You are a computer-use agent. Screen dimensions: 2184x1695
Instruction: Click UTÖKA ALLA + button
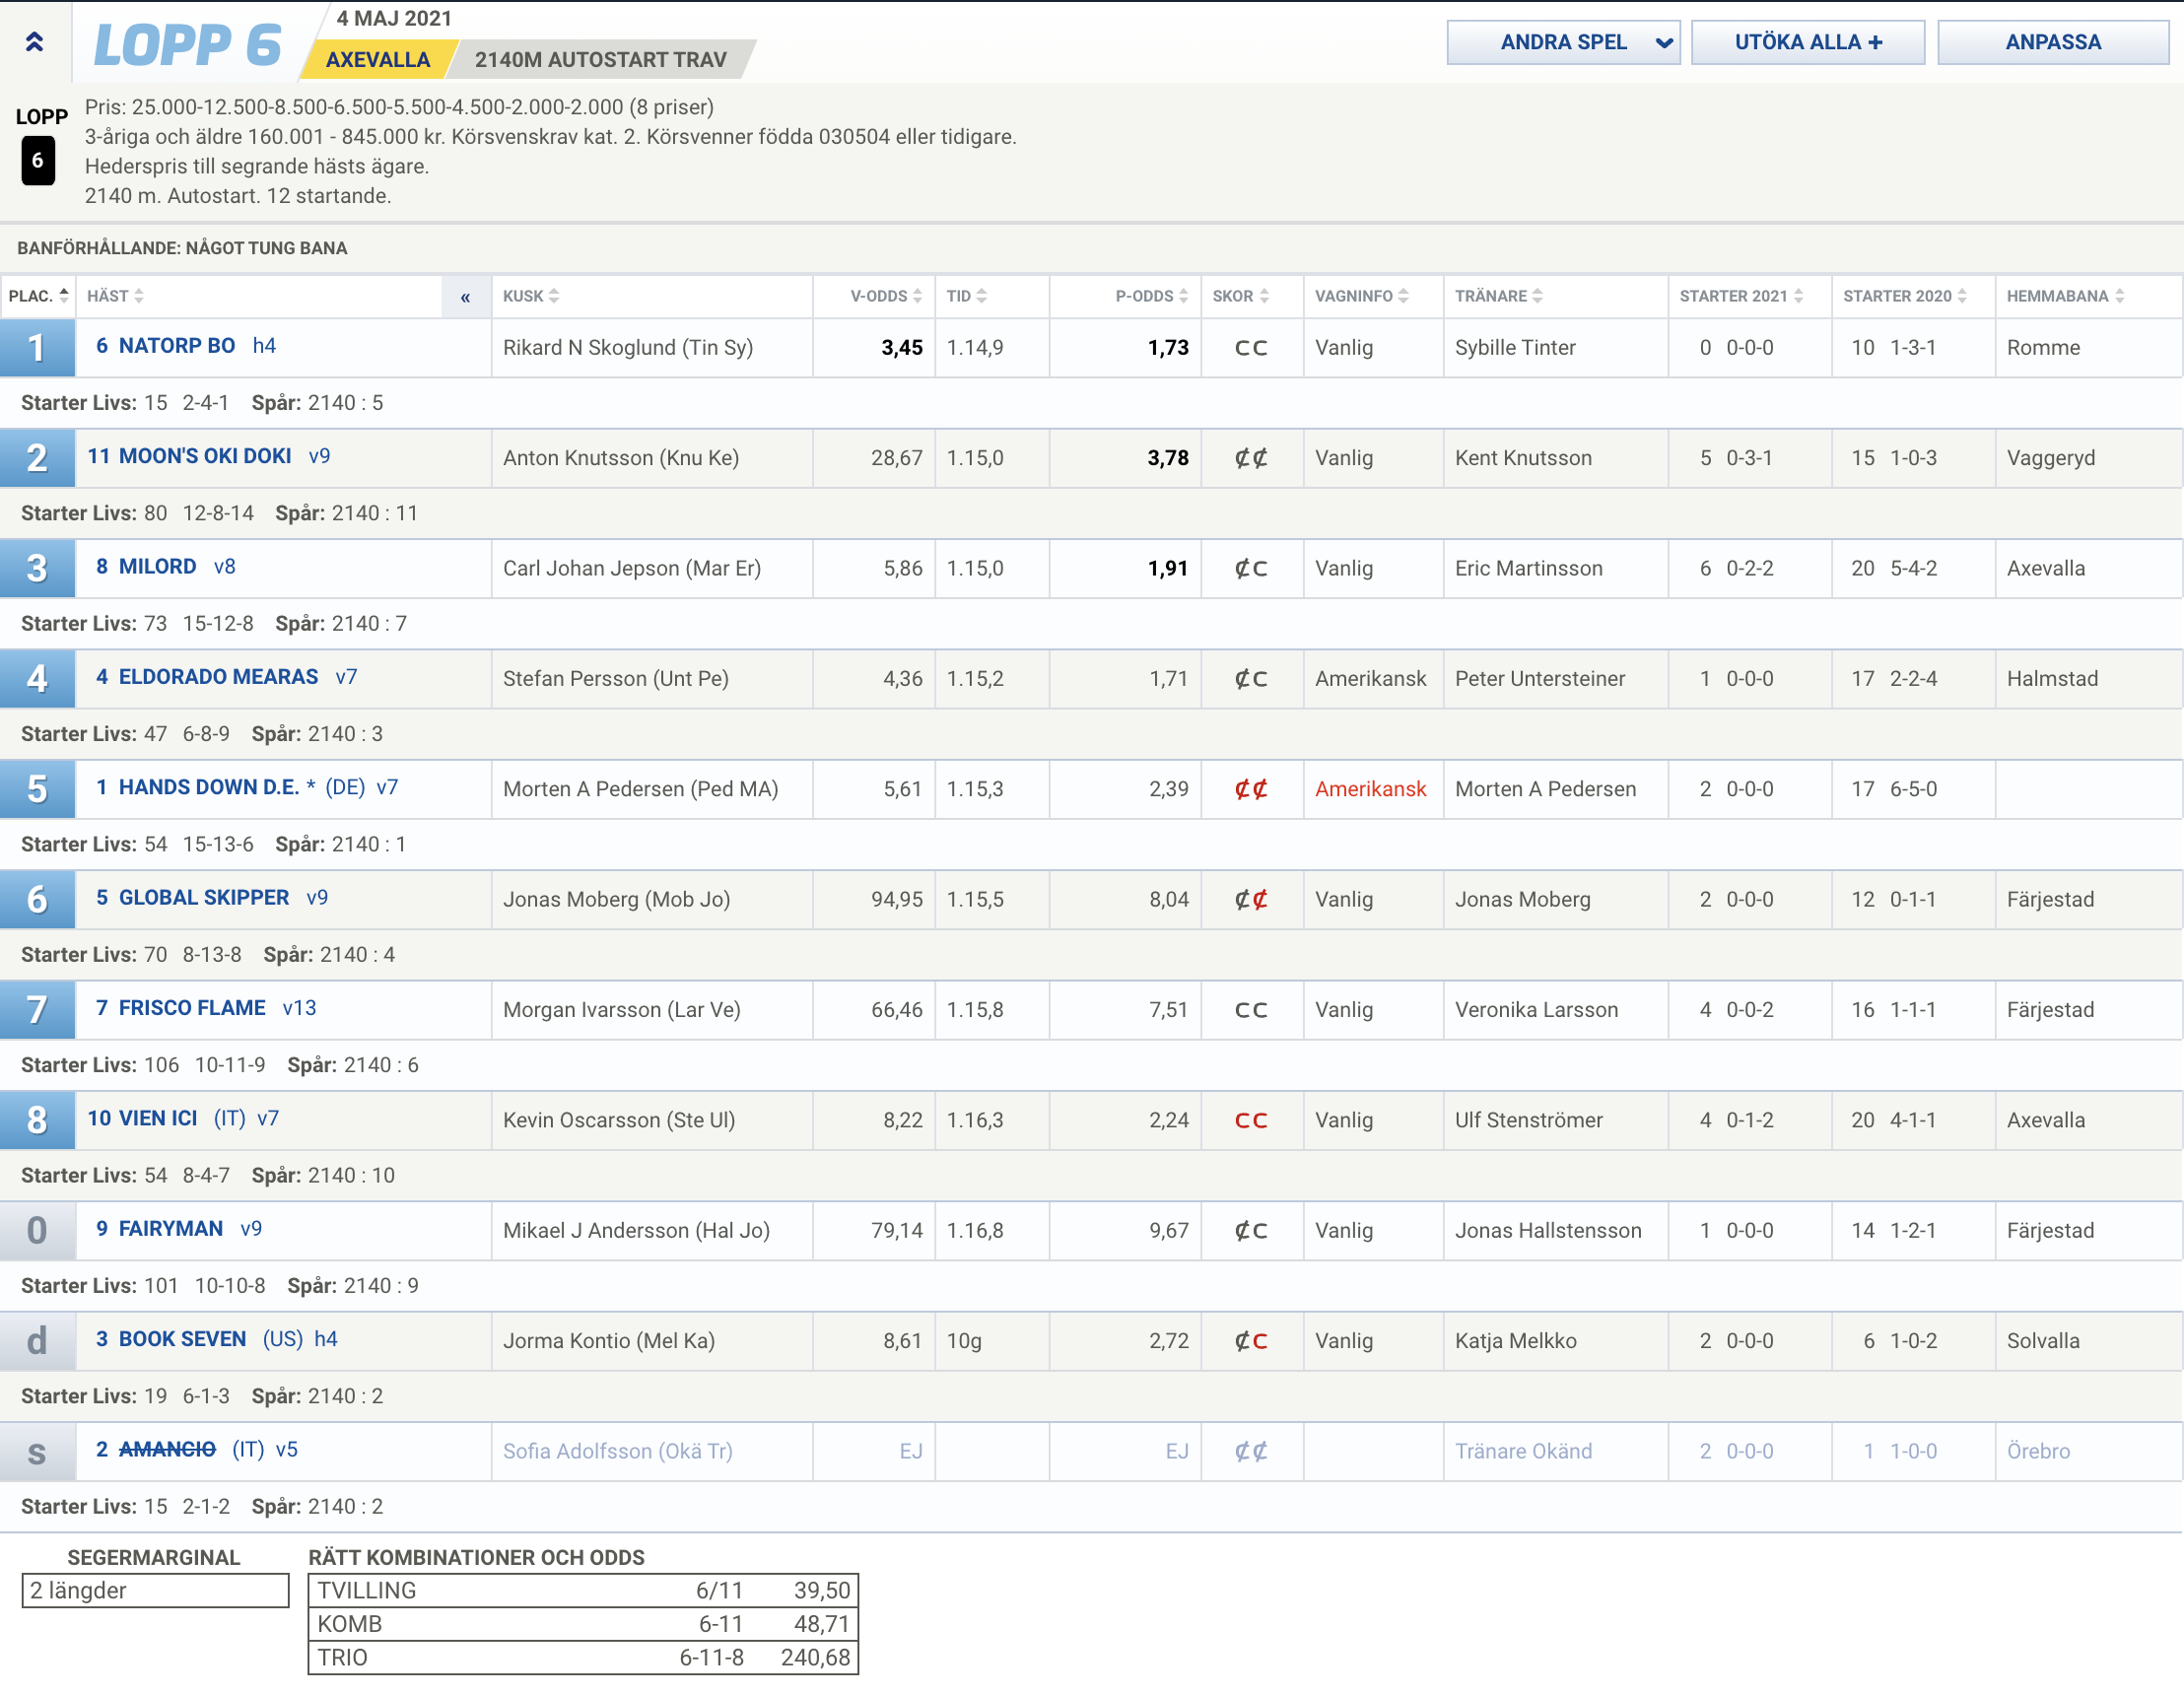click(1808, 42)
